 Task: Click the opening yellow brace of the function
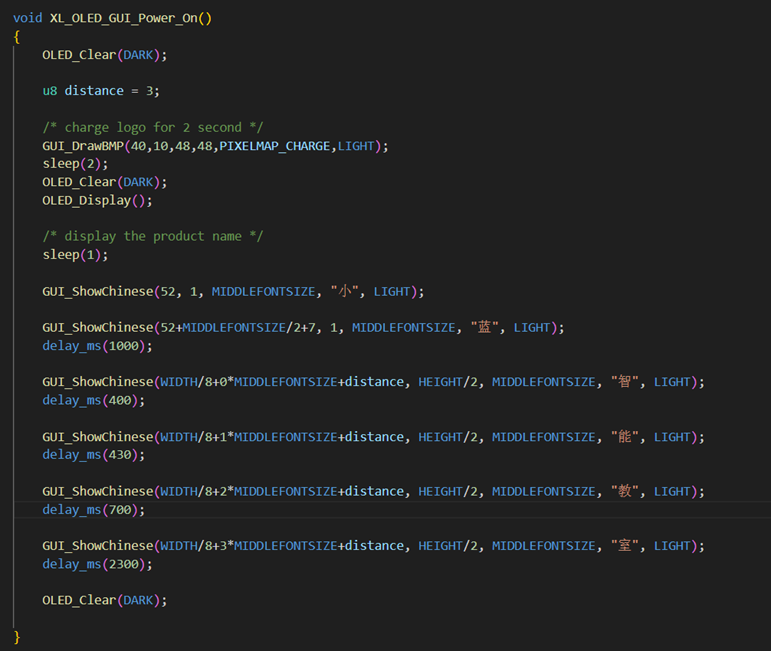click(x=17, y=37)
